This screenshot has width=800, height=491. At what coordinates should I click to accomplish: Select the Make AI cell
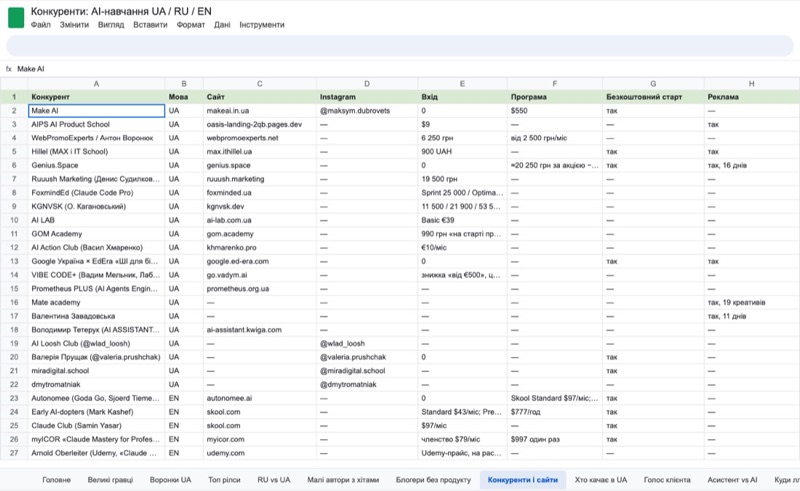[x=96, y=111]
